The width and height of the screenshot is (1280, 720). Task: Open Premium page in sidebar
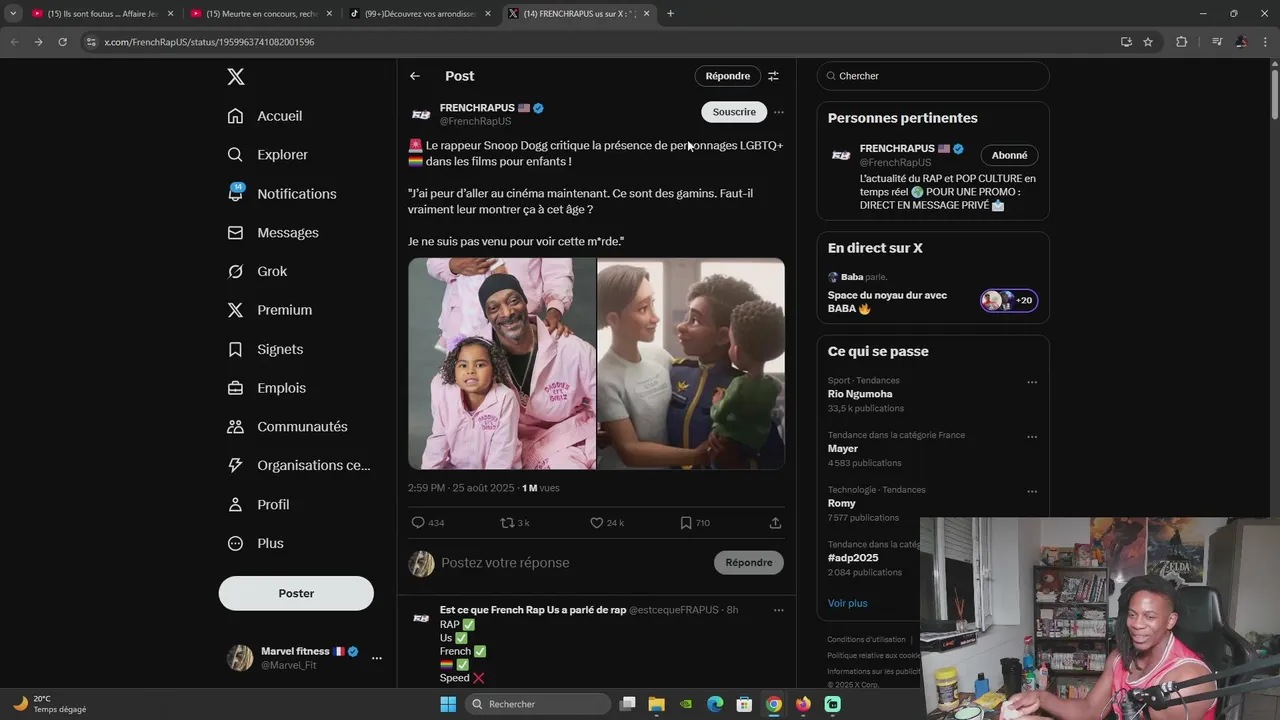269,310
